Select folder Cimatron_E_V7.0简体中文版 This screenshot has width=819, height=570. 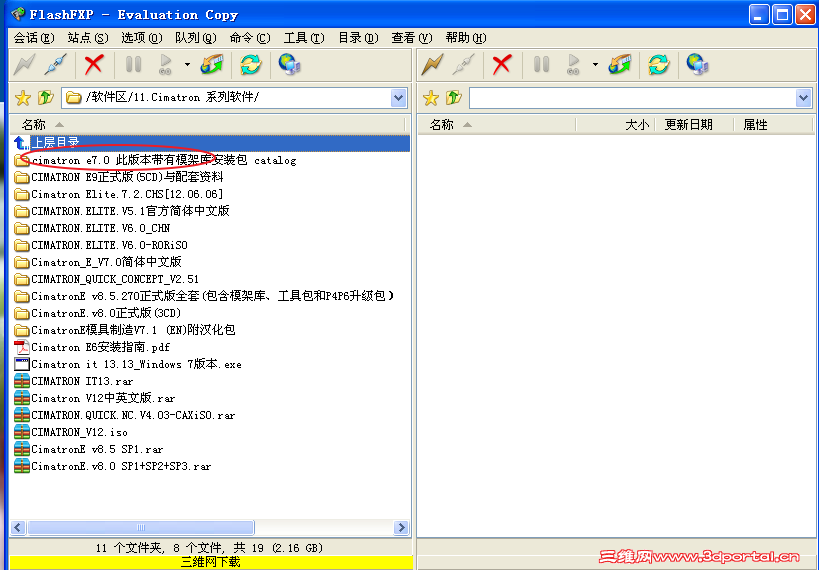pyautogui.click(x=98, y=262)
